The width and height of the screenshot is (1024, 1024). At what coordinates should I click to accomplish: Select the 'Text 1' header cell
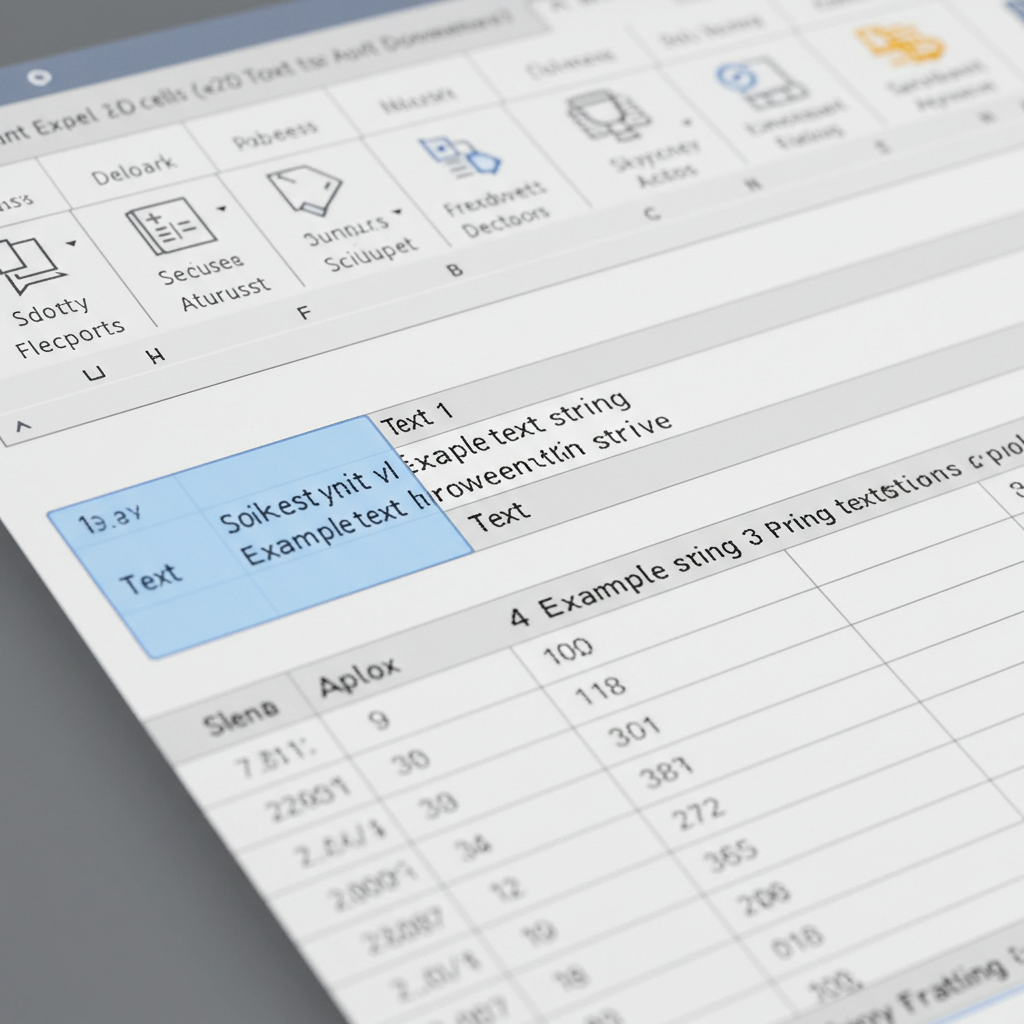click(417, 418)
